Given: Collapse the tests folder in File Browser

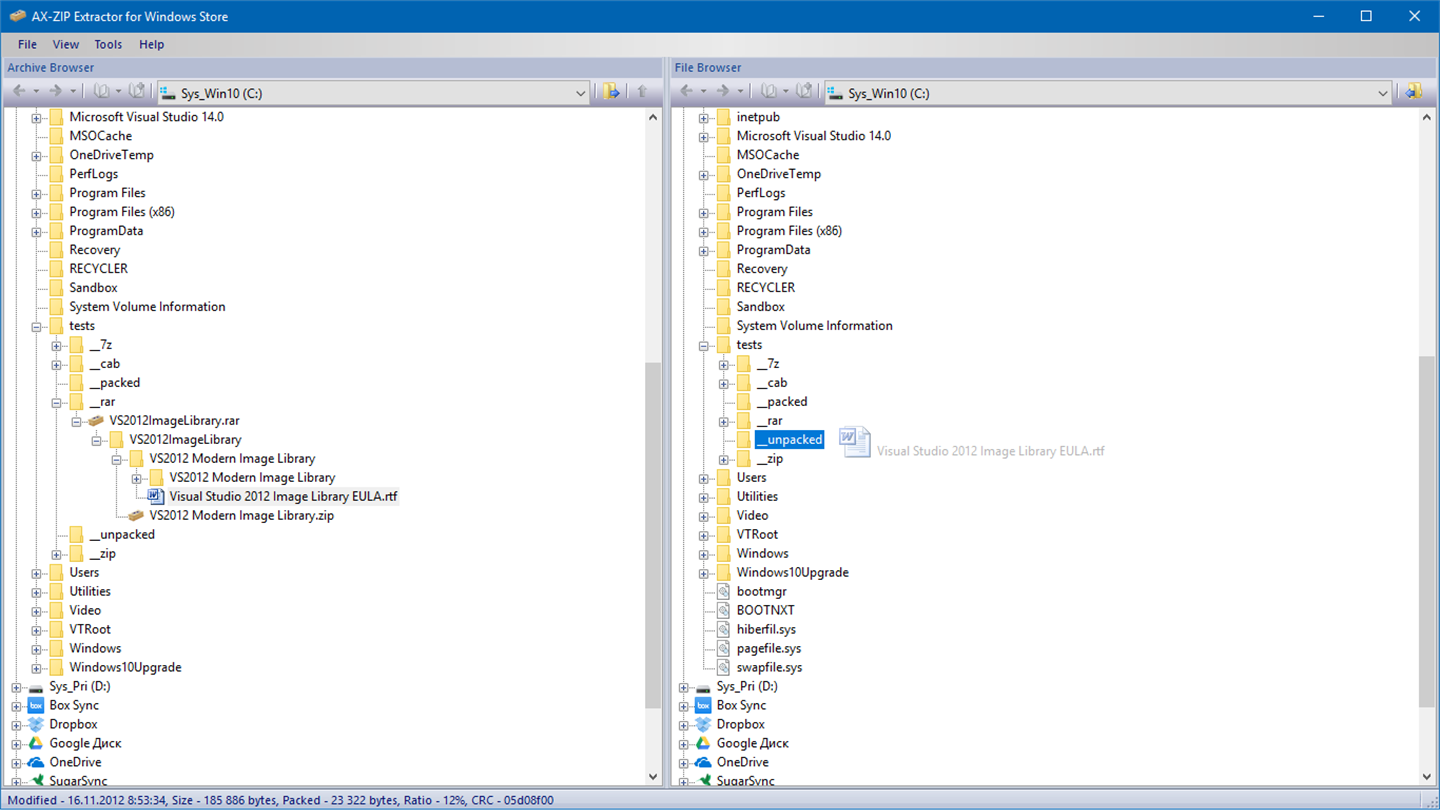Looking at the screenshot, I should click(x=703, y=345).
